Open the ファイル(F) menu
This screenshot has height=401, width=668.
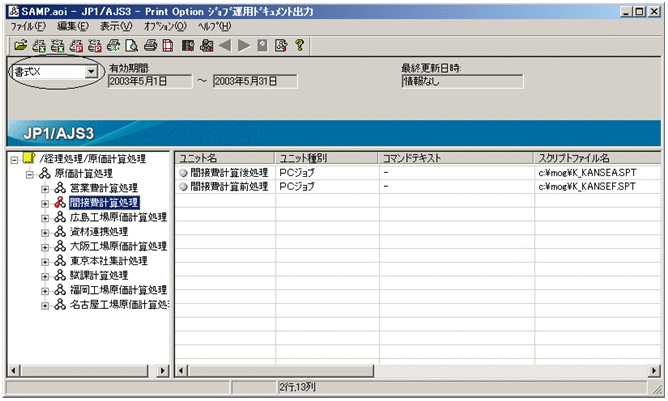28,26
